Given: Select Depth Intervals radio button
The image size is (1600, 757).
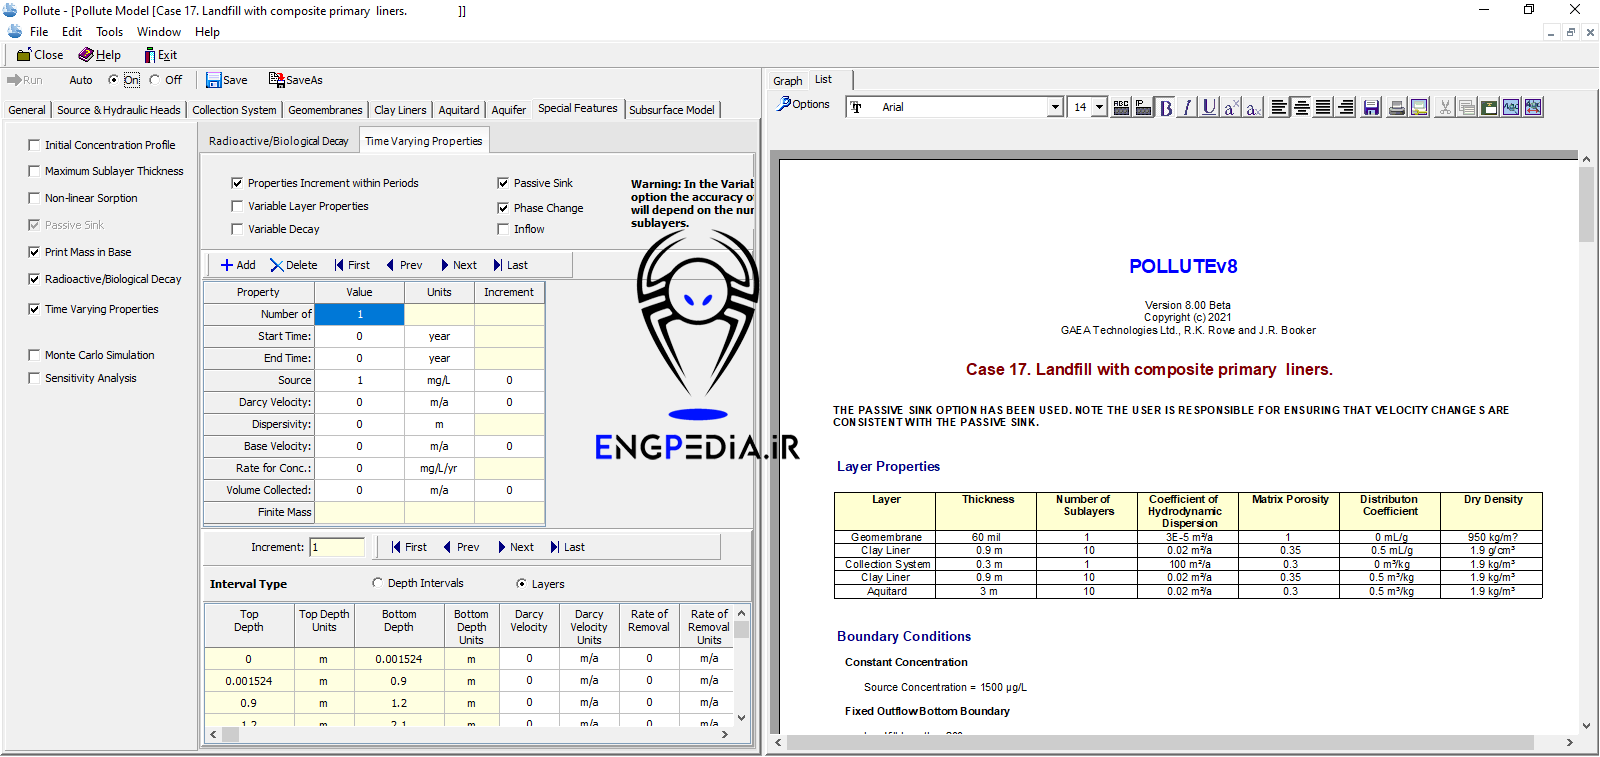Looking at the screenshot, I should pos(377,583).
